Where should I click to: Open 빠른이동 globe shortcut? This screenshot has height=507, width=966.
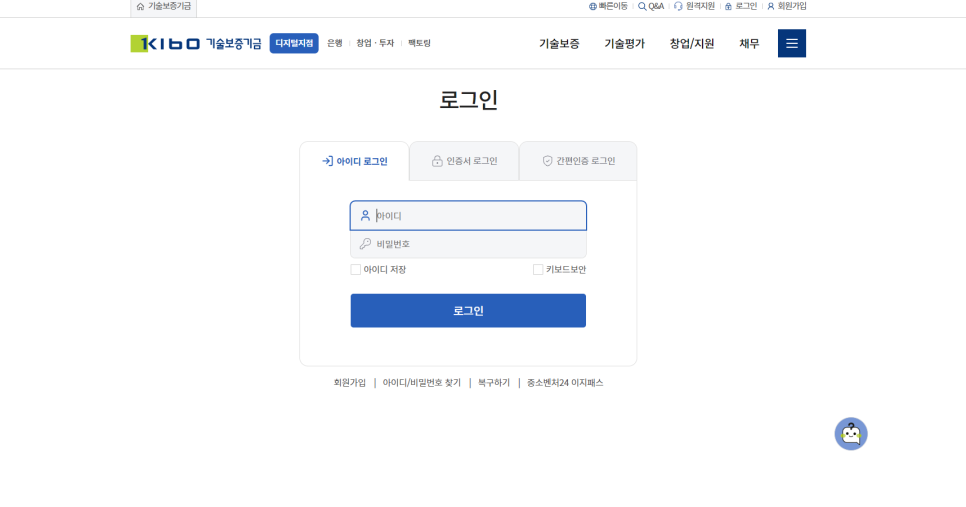(608, 6)
